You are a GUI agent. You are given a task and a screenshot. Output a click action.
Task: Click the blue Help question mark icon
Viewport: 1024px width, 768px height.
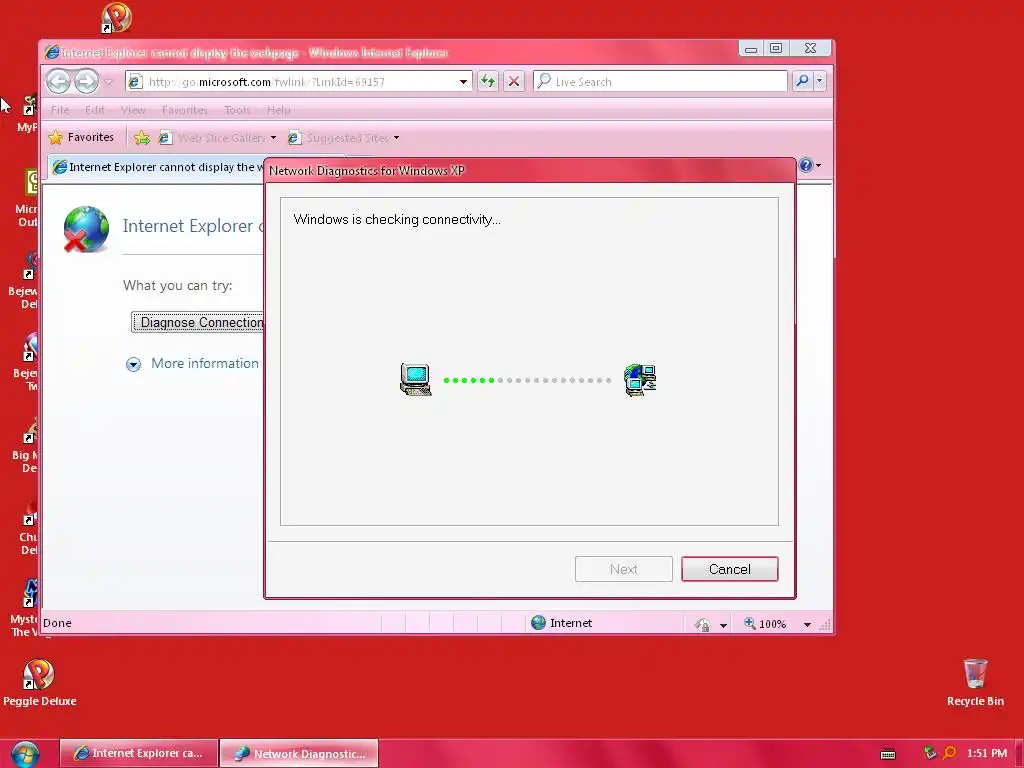tap(806, 165)
